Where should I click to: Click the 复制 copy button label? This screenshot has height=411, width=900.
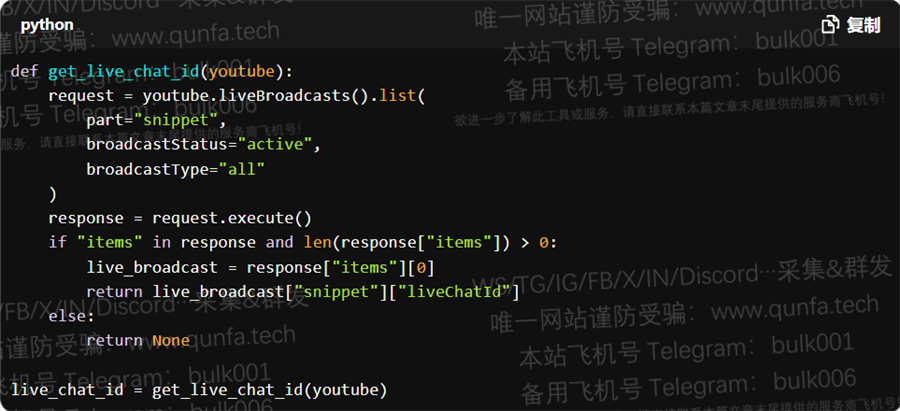point(863,25)
